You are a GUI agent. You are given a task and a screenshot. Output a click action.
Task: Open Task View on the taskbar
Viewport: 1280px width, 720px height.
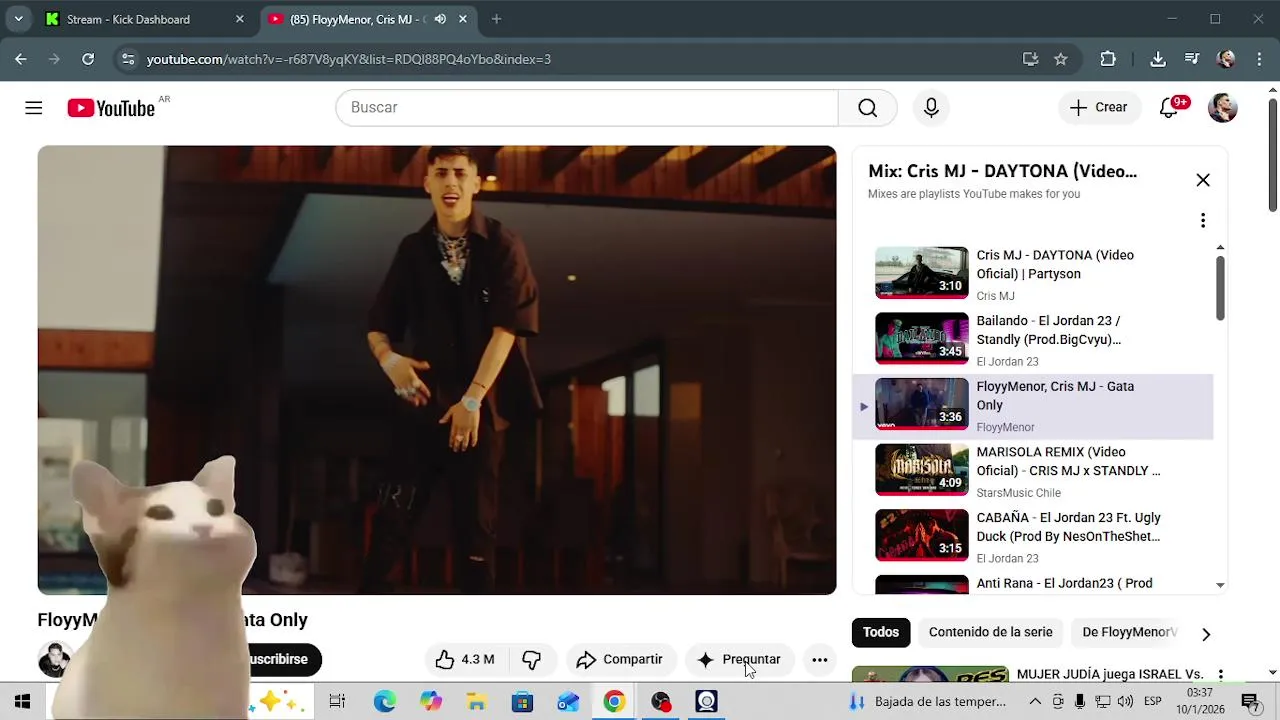337,702
